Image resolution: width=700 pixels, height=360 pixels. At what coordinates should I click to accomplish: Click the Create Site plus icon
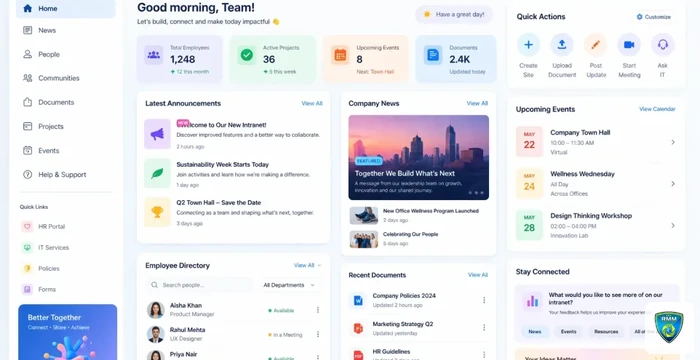tap(528, 45)
